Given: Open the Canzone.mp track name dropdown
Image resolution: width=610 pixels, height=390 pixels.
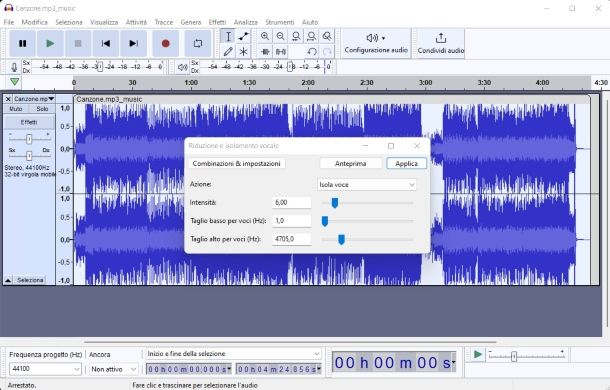Looking at the screenshot, I should point(34,99).
